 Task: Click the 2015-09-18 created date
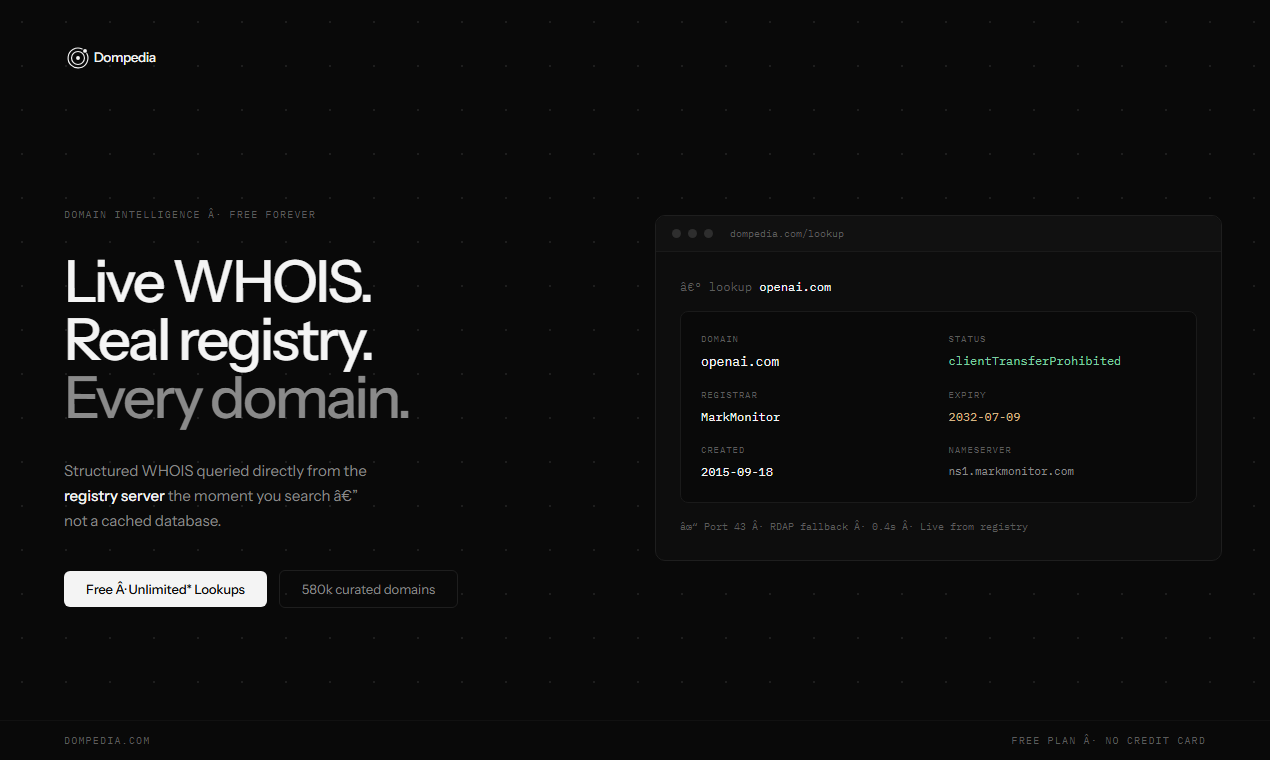pyautogui.click(x=737, y=471)
